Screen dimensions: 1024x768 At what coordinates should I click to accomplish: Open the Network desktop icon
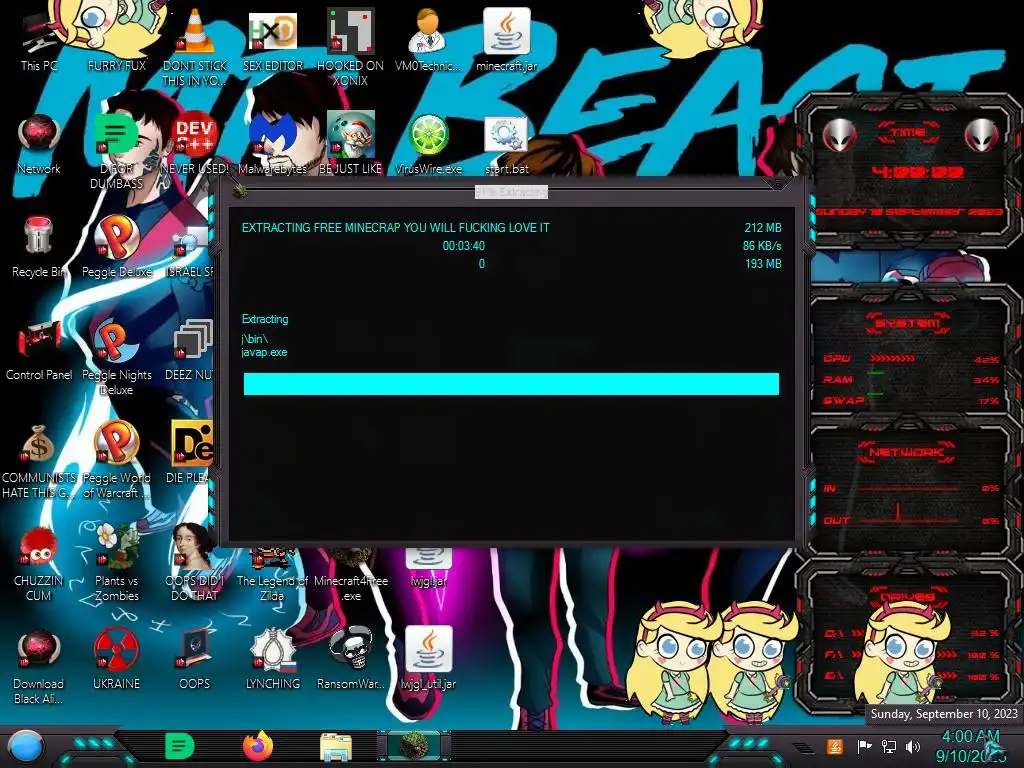coord(39,144)
